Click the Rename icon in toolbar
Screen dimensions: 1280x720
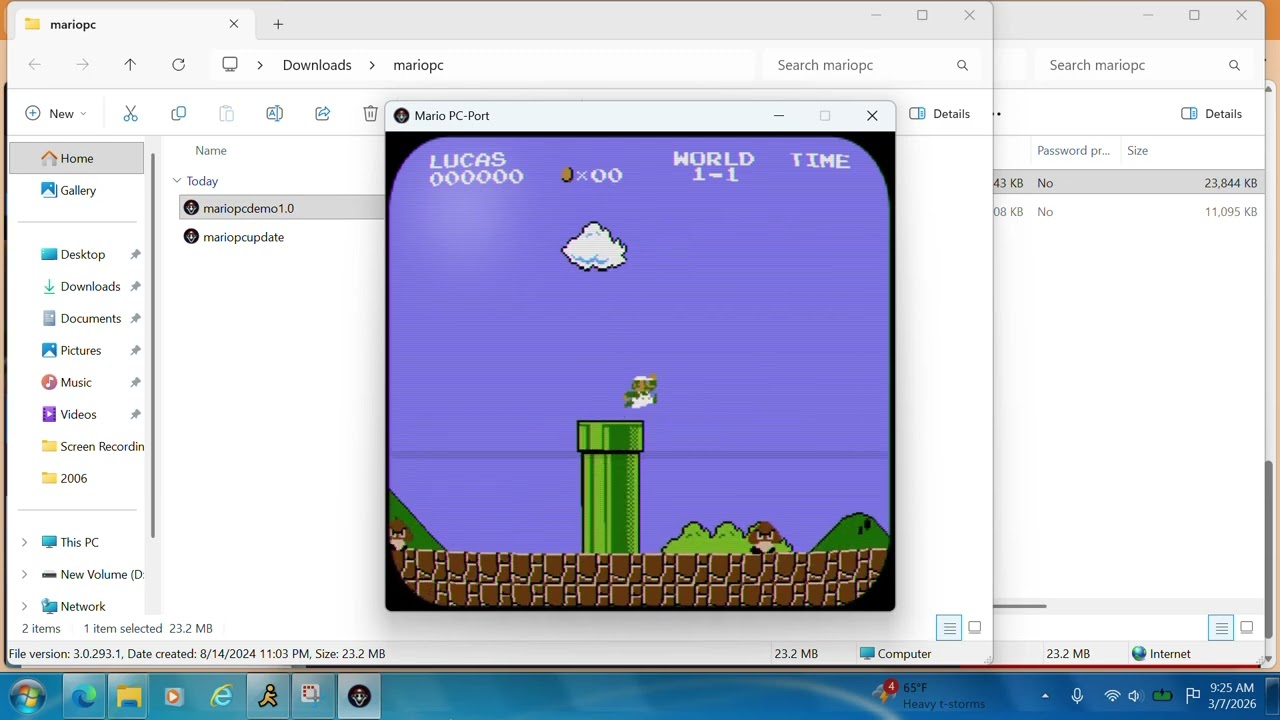click(x=274, y=114)
